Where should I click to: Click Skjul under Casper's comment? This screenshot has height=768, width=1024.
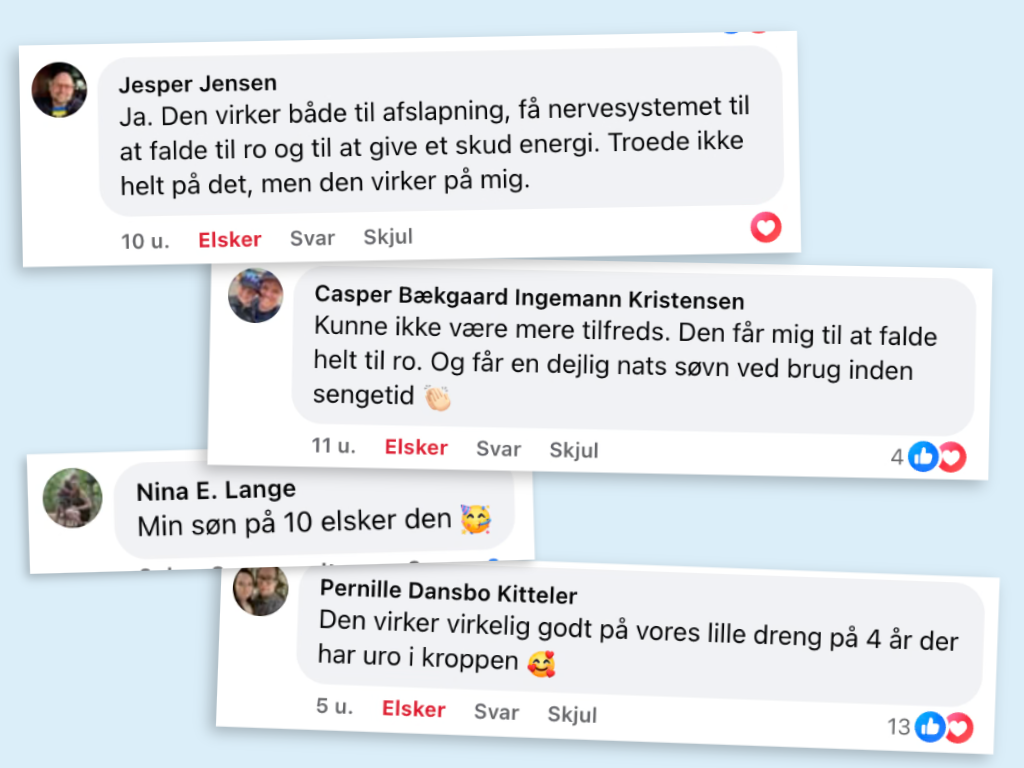pos(574,450)
